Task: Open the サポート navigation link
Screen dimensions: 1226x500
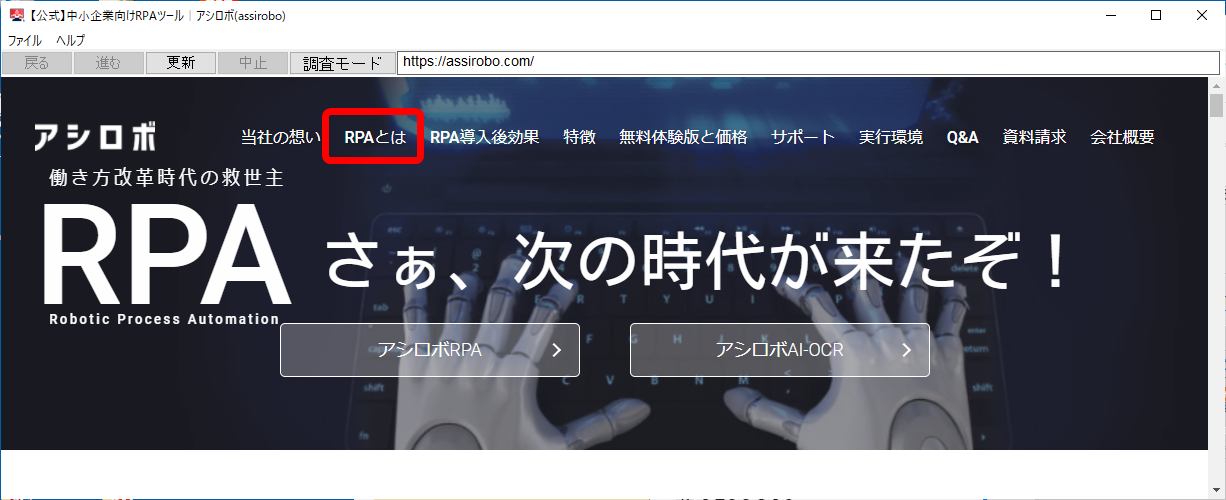Action: point(803,138)
